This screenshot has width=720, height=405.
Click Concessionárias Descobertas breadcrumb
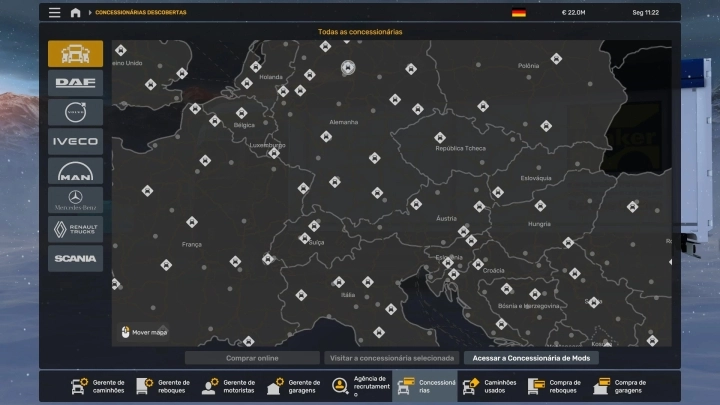coord(141,12)
